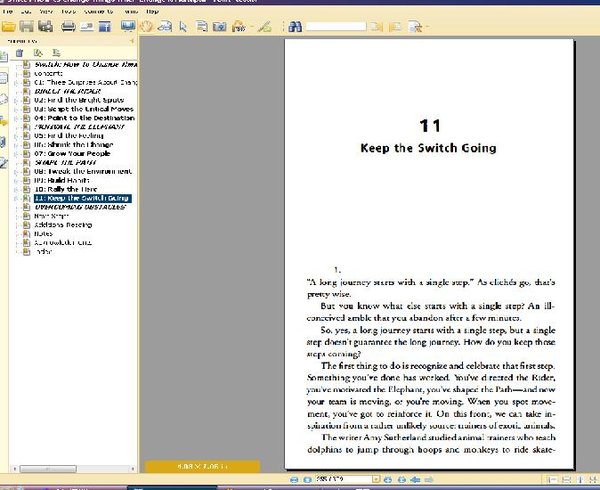Viewport: 600px width, 490px height.
Task: Open the File menu
Action: [7, 12]
